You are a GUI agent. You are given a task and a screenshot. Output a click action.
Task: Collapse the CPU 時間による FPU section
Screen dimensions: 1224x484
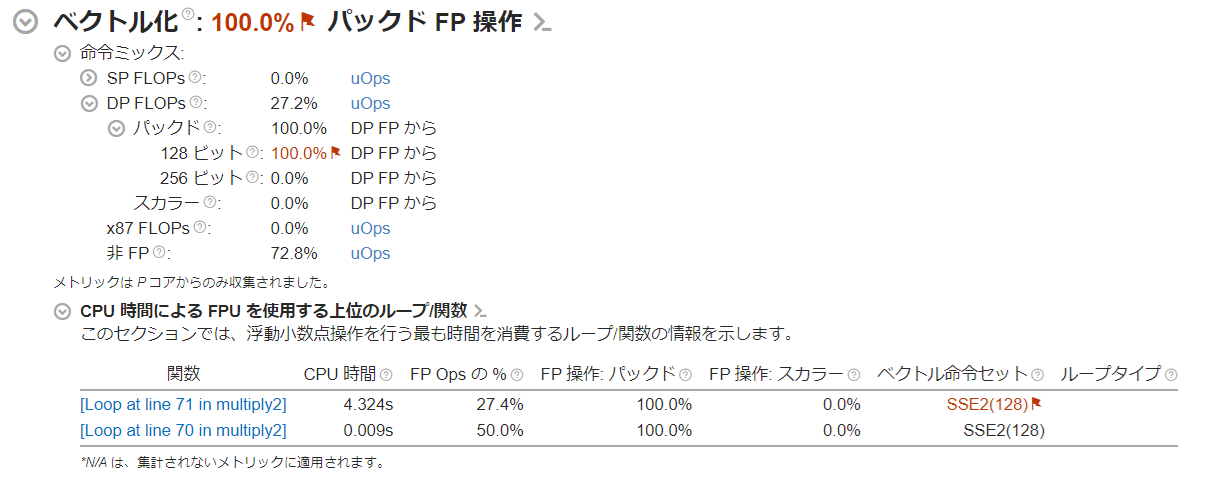[x=62, y=312]
